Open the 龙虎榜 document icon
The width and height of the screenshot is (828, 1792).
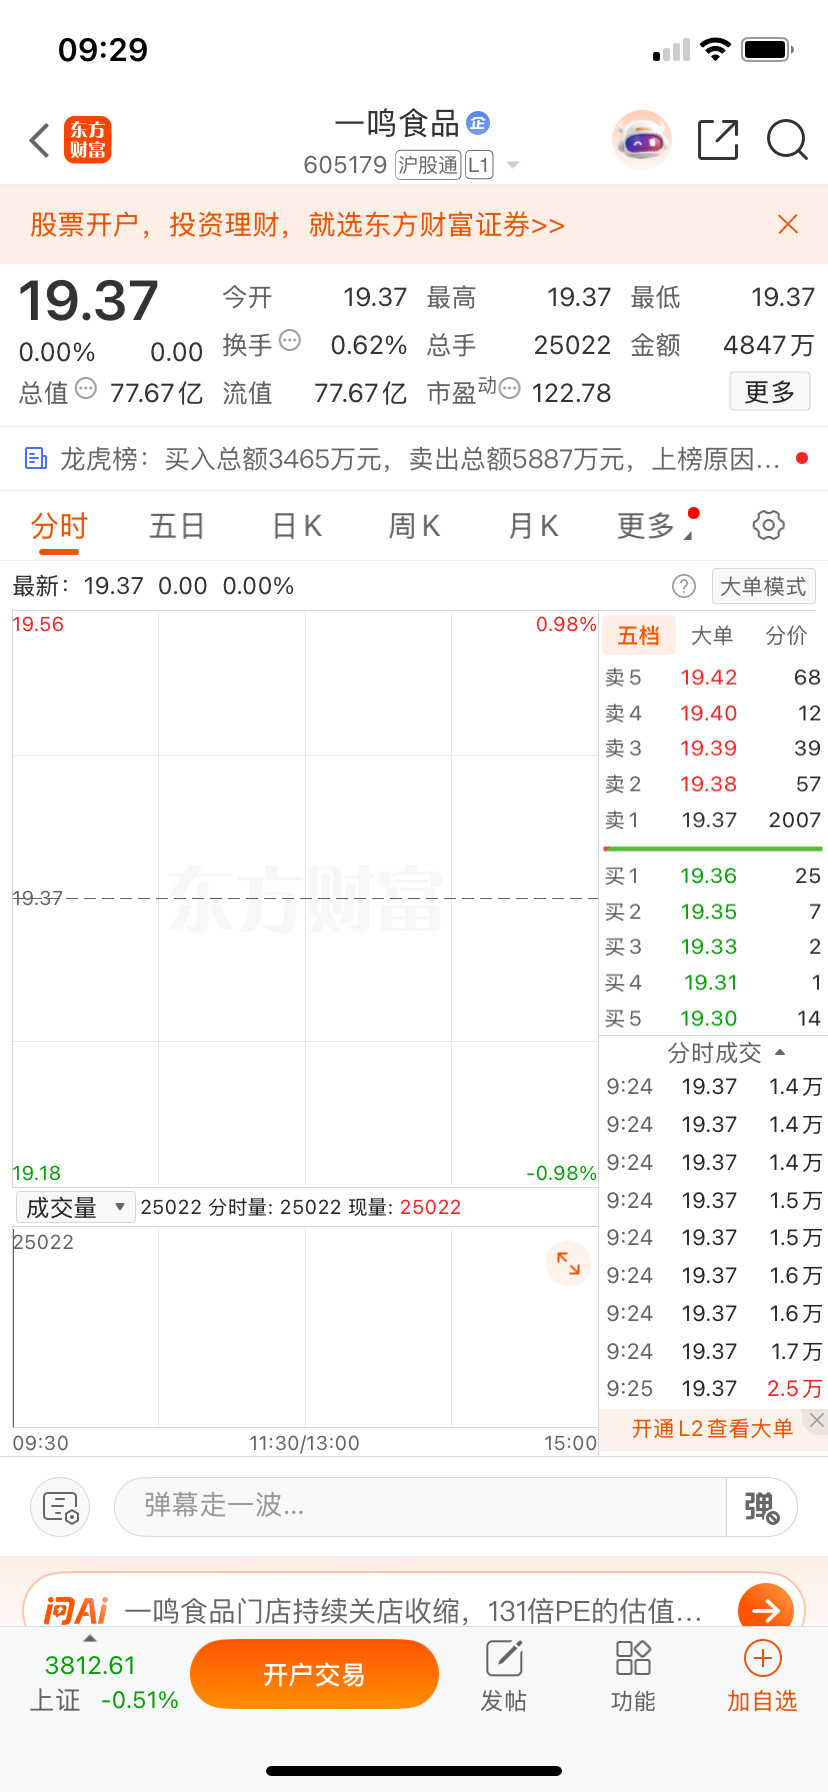pyautogui.click(x=36, y=459)
